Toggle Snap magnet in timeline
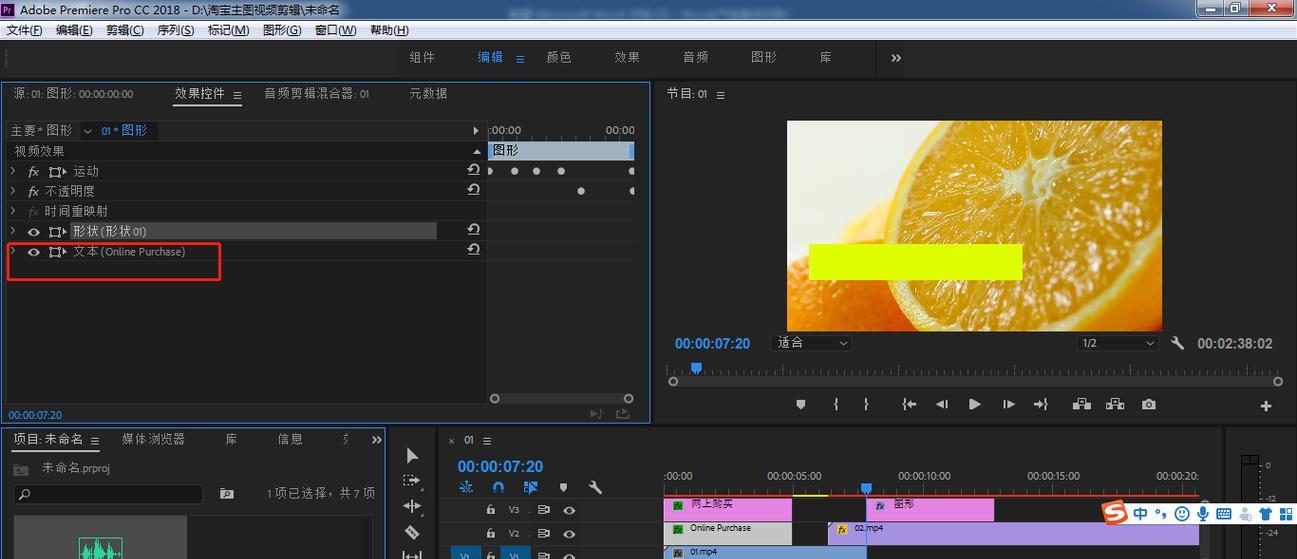The height and width of the screenshot is (559, 1297). [x=498, y=488]
